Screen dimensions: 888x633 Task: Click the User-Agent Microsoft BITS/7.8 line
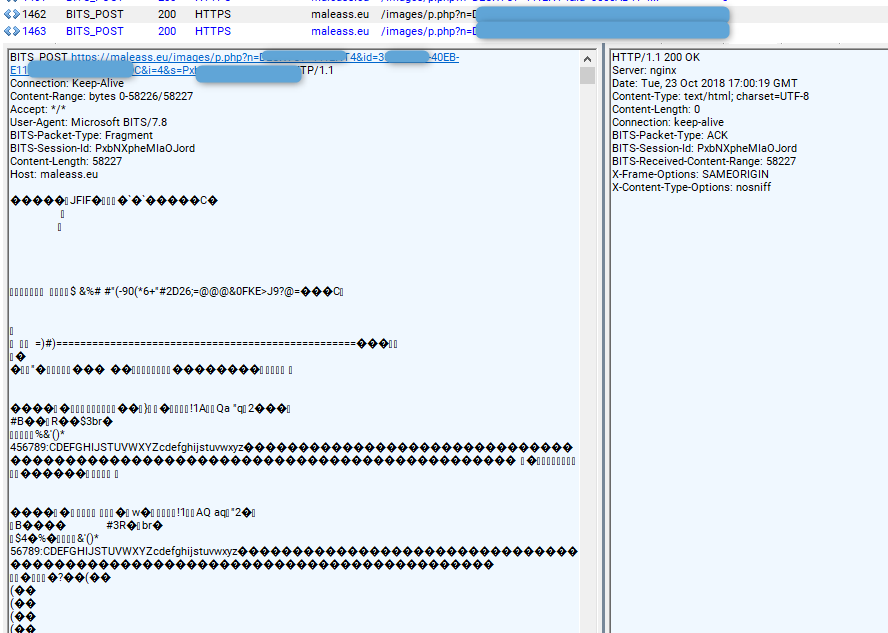point(88,122)
